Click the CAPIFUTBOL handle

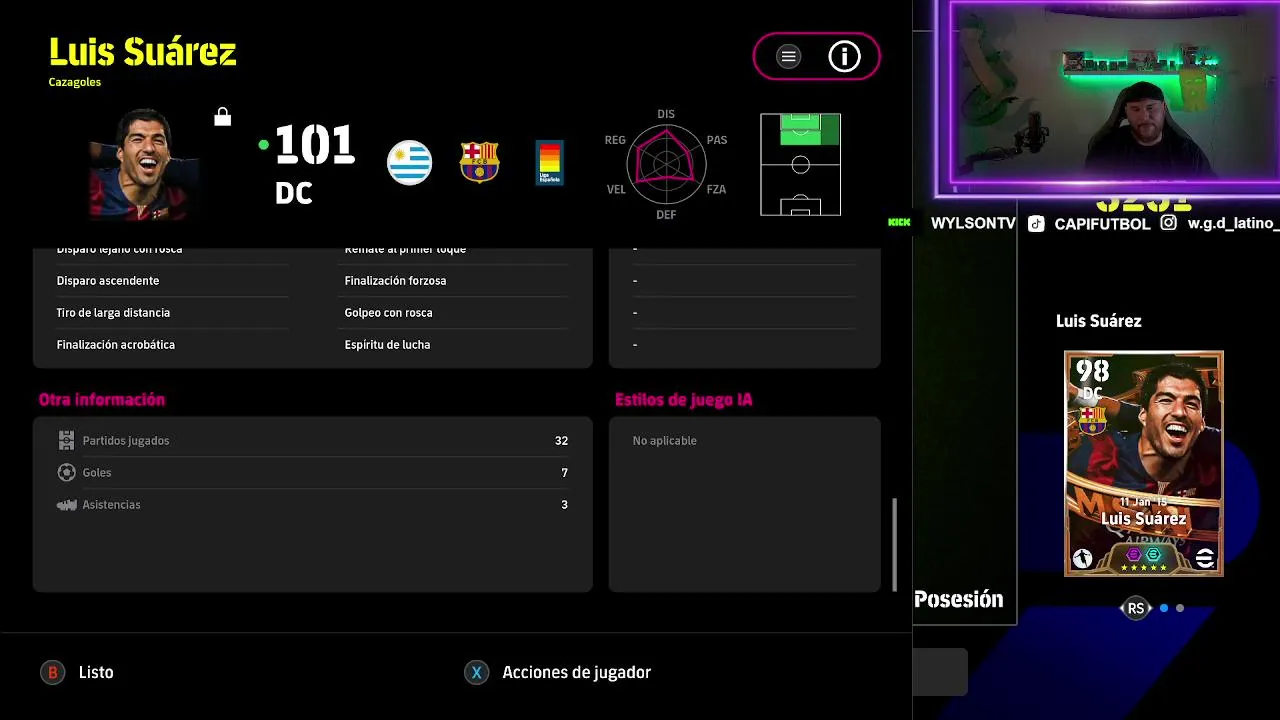coord(1102,224)
